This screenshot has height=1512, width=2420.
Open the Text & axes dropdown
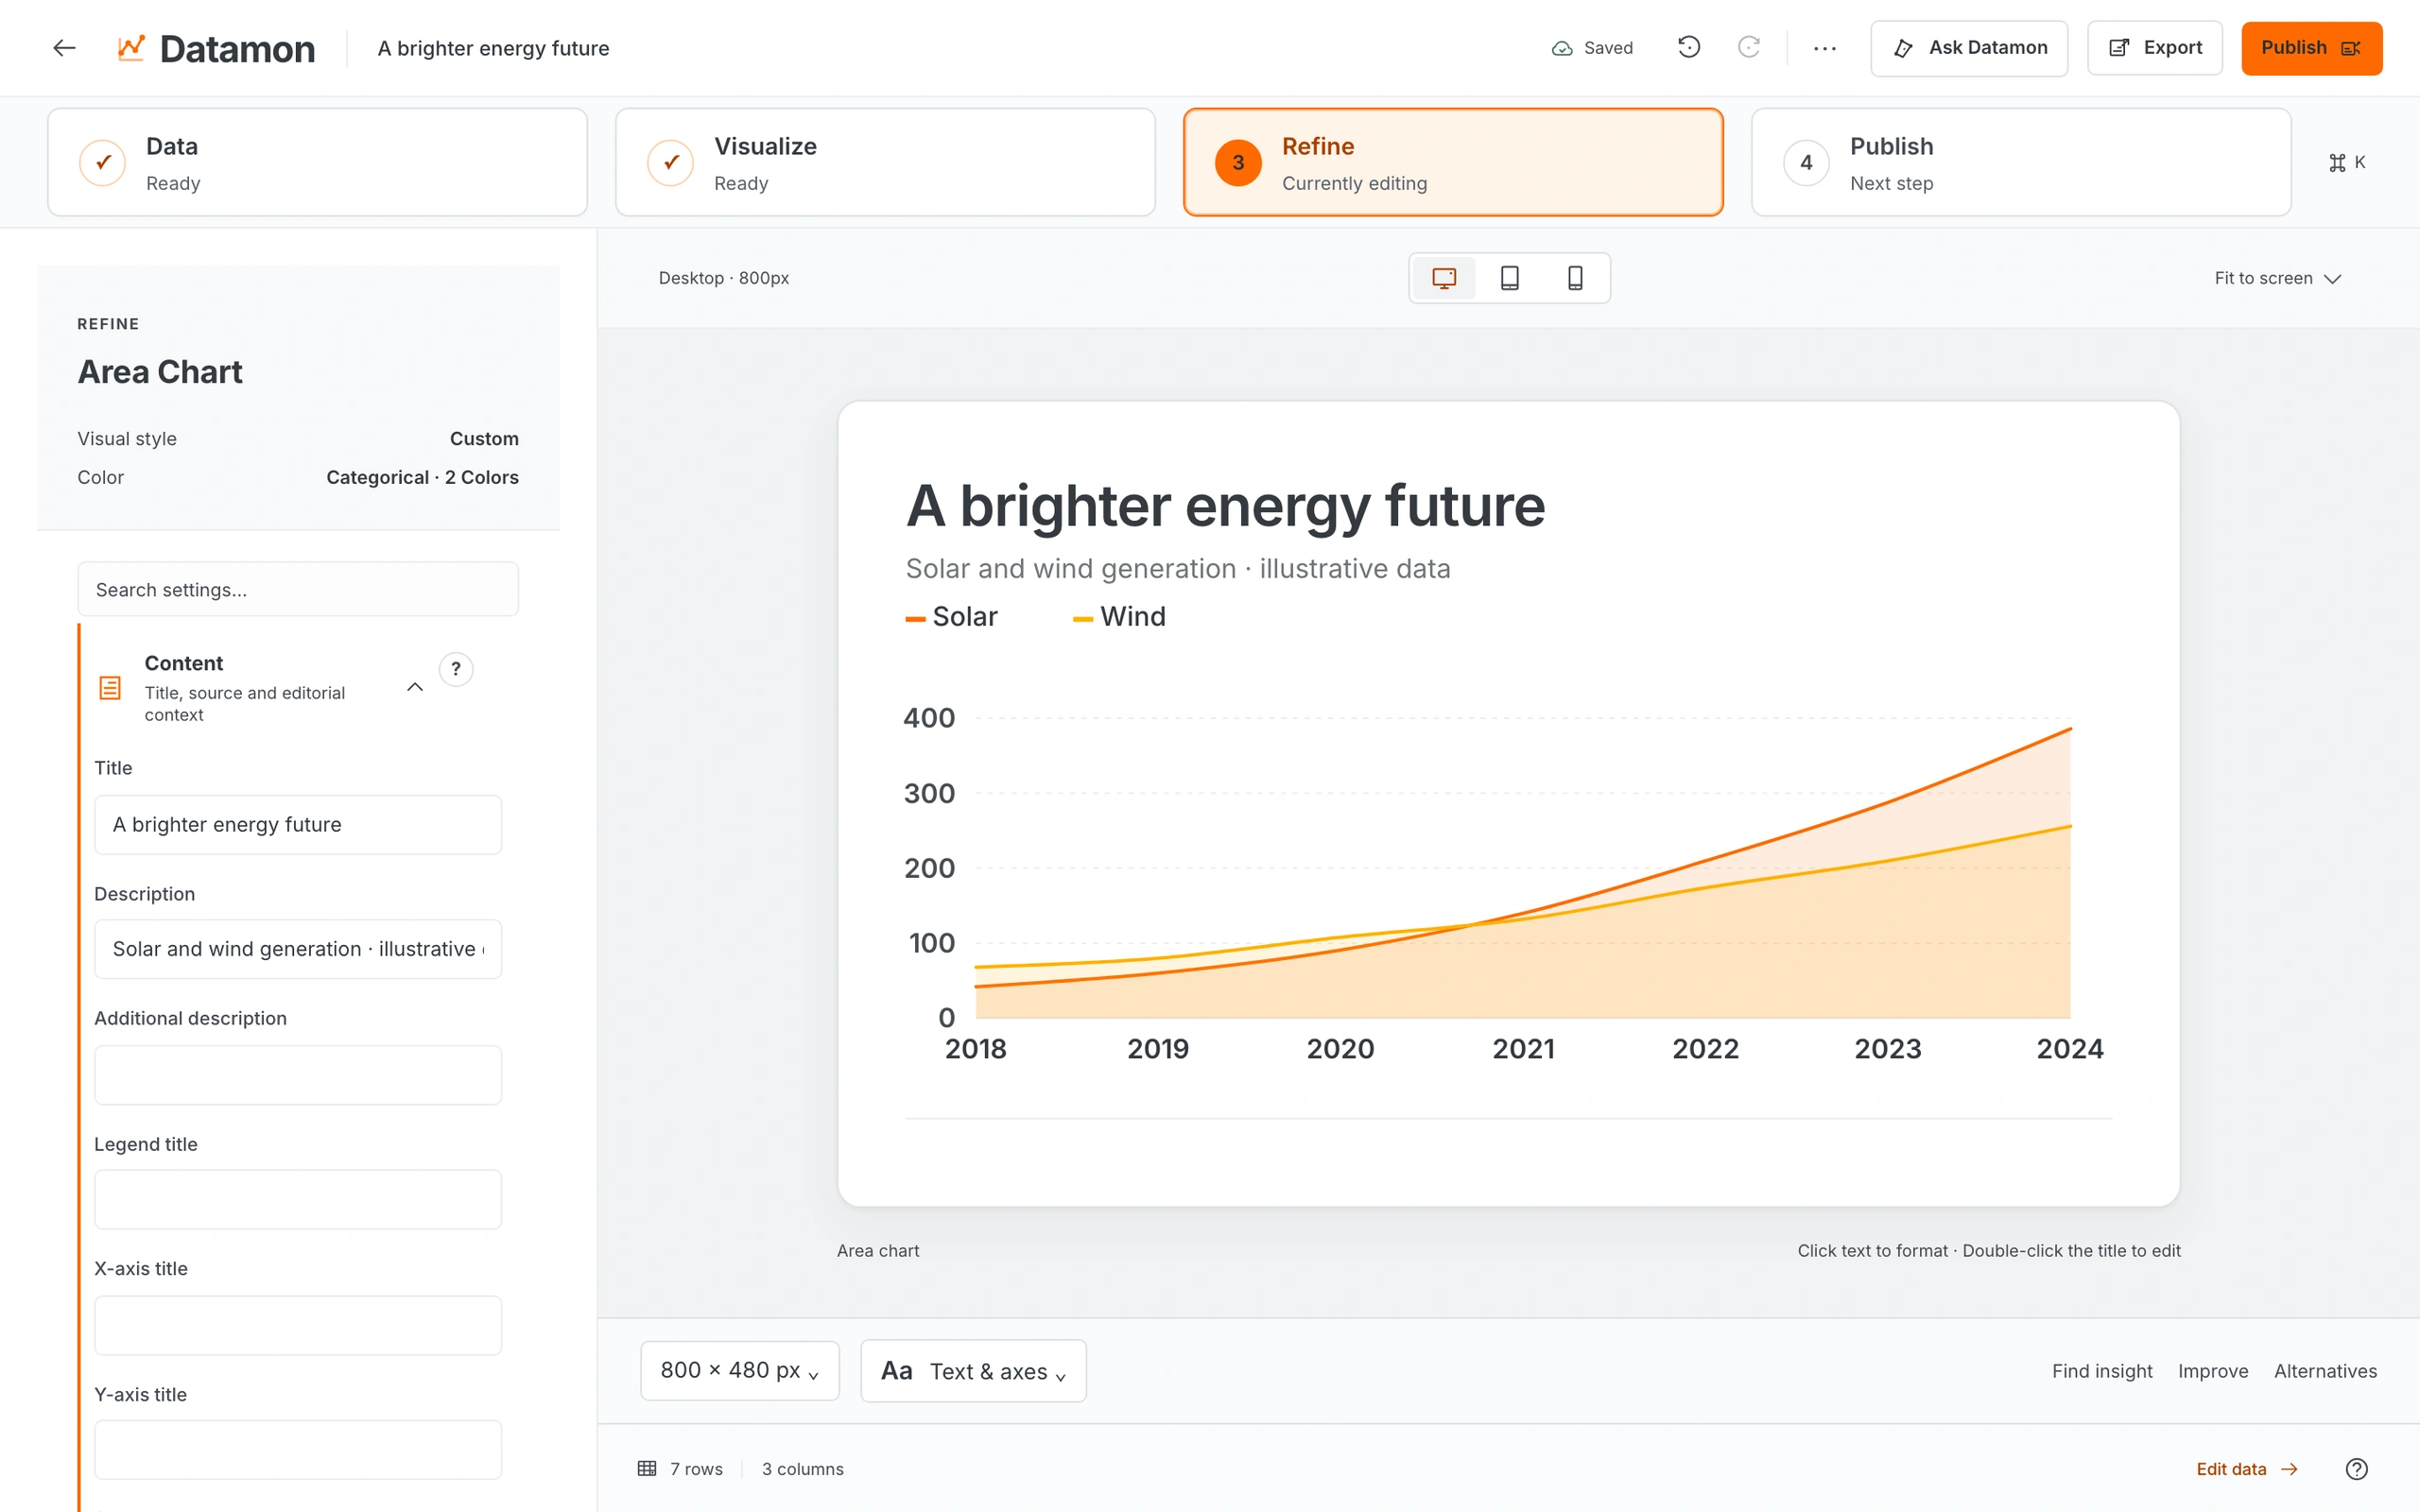point(973,1370)
